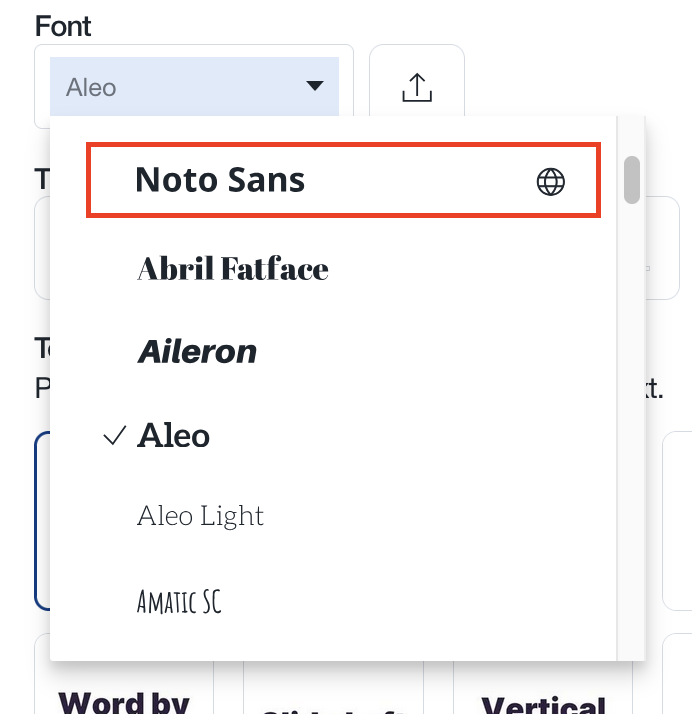Click the blue-outlined card at left edge
Viewport: 692px width, 714px height.
41,520
